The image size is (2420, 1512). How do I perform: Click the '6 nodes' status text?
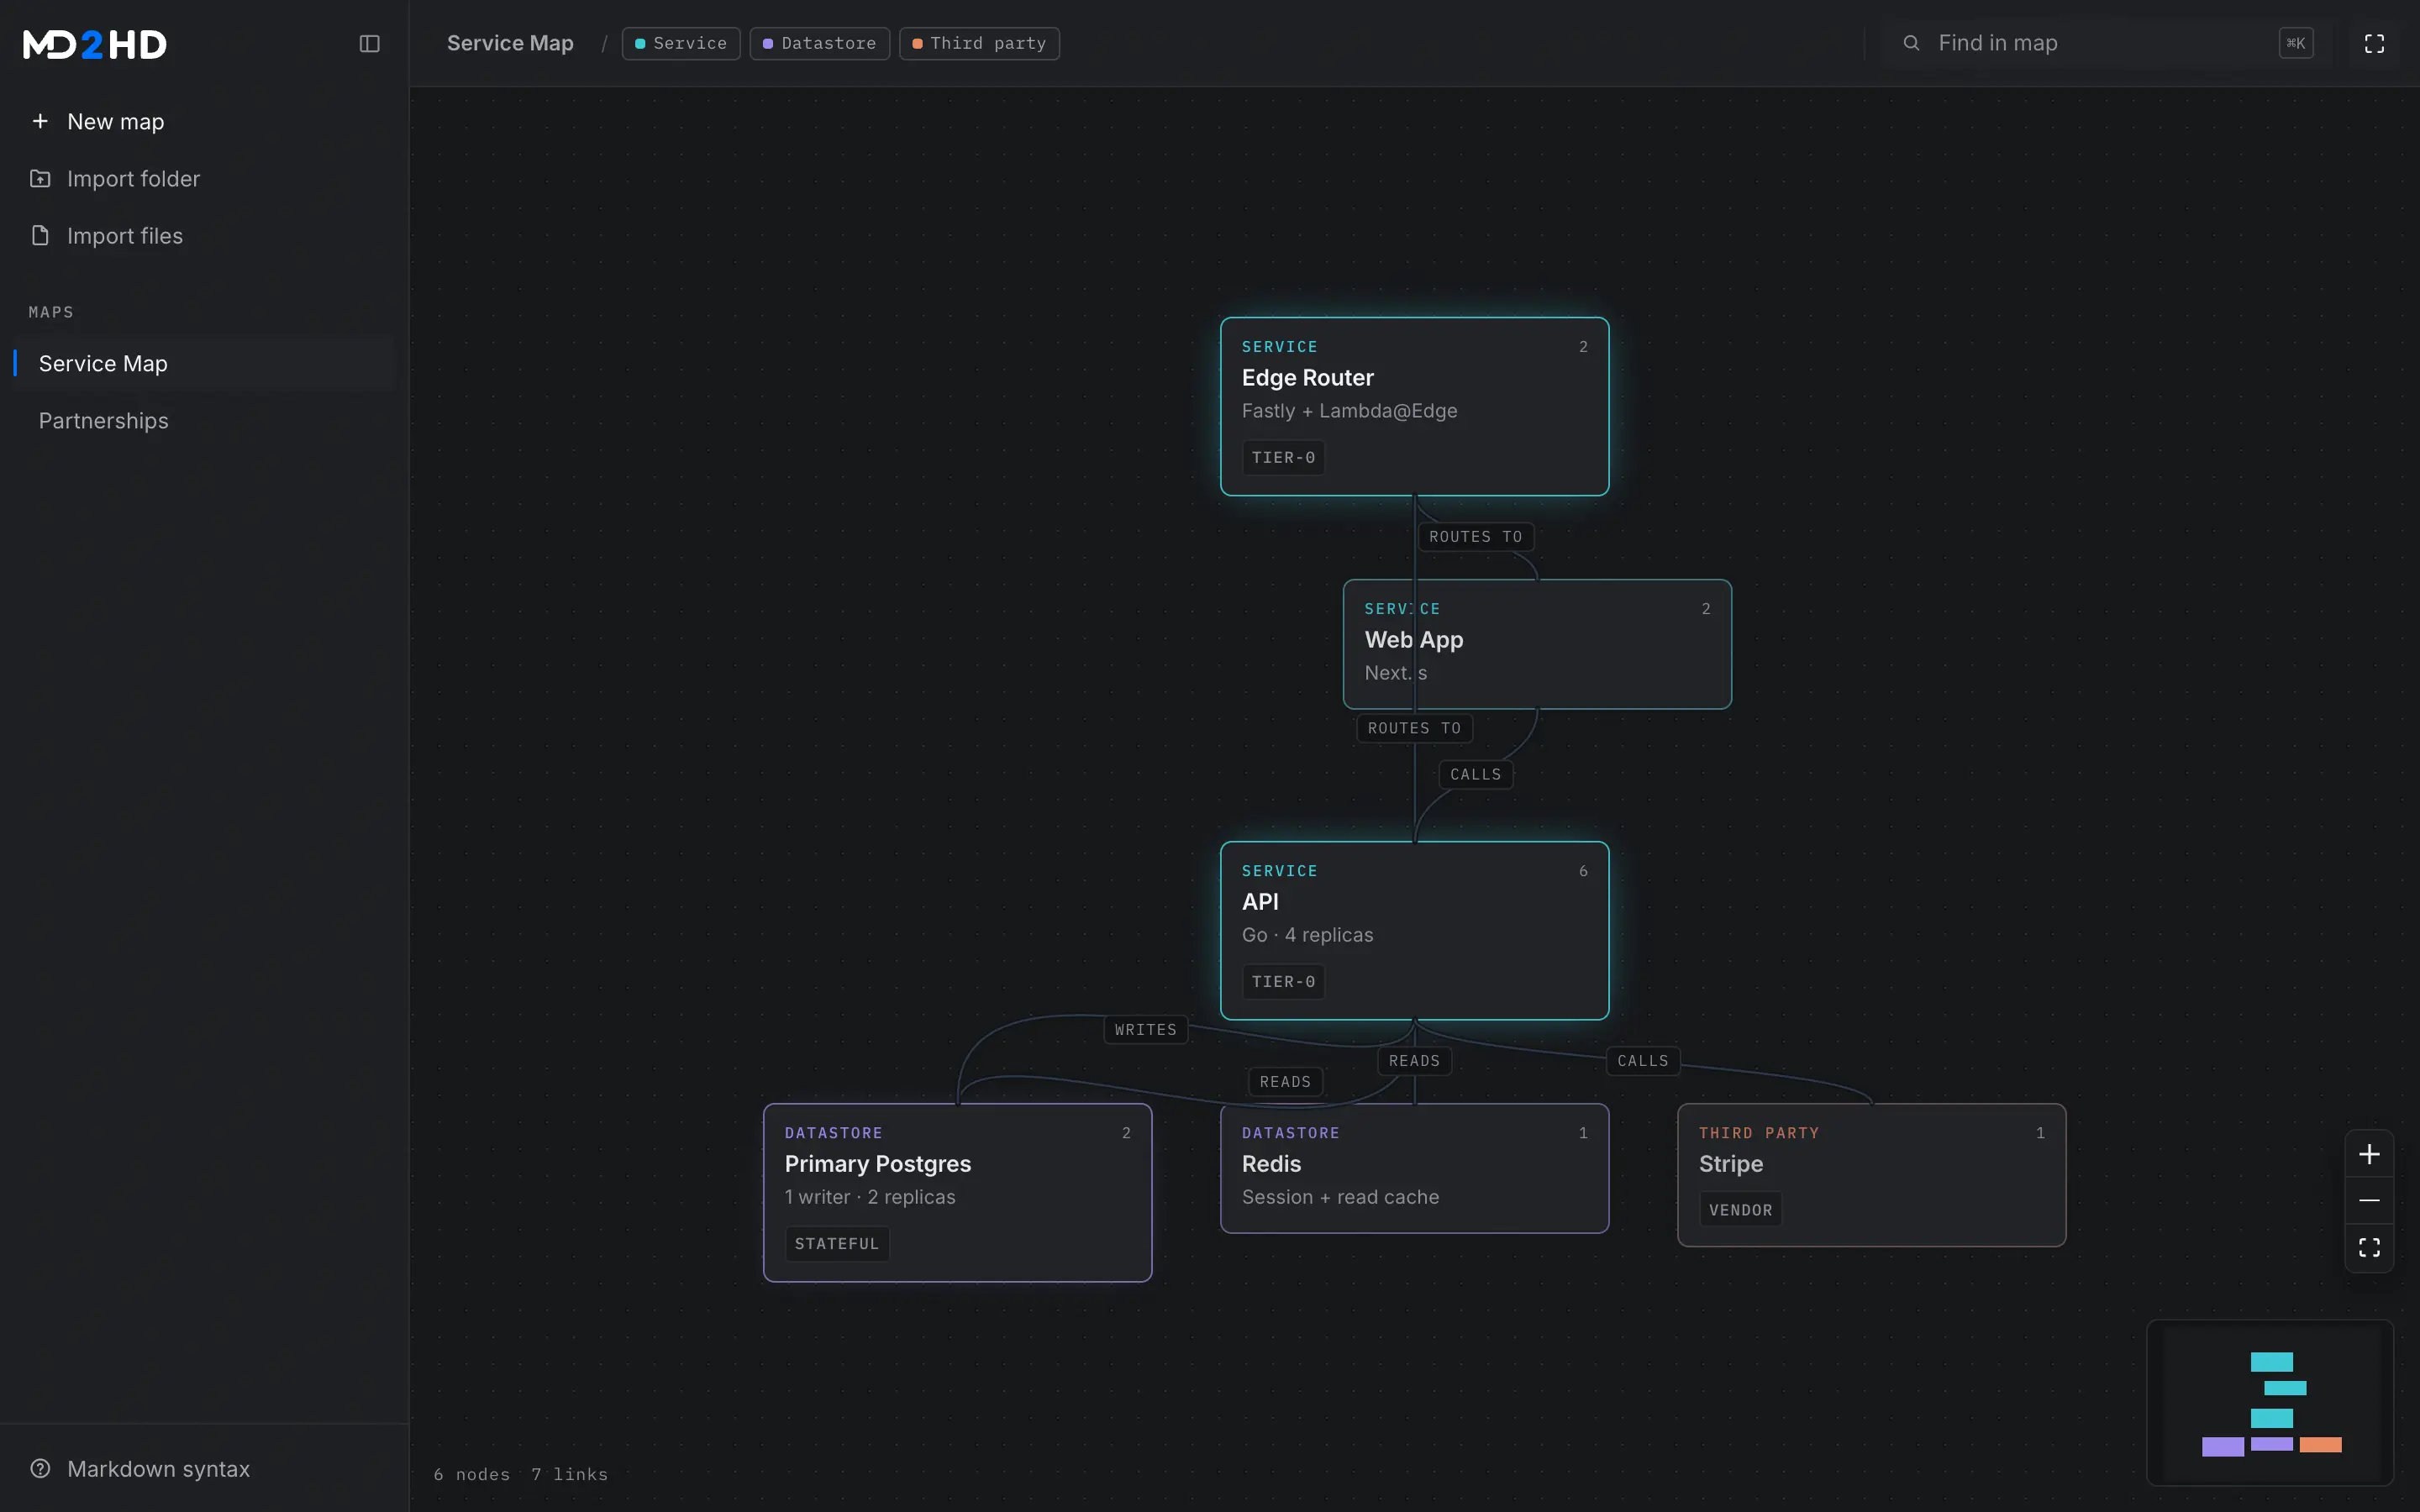[472, 1474]
